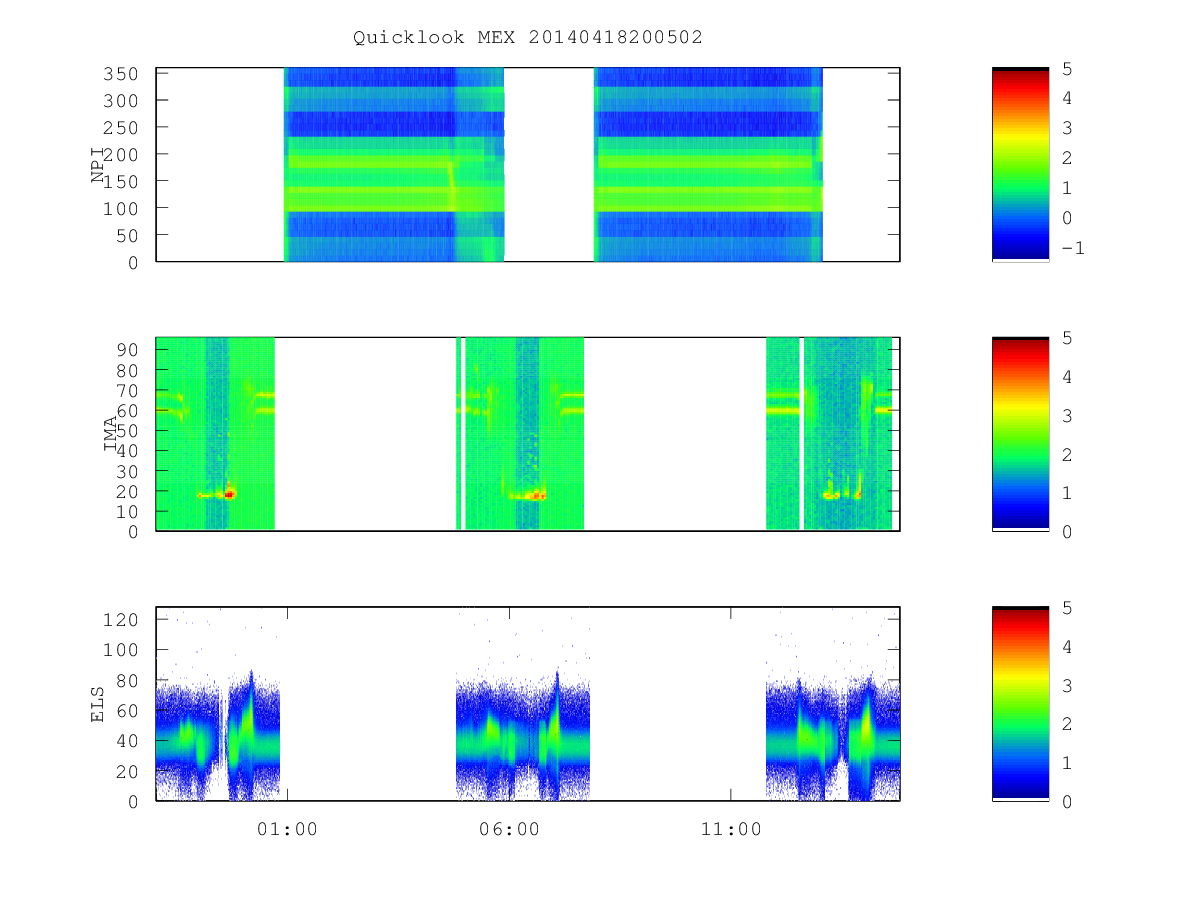
Task: Click the IMA panel colorbar
Action: 1020,434
